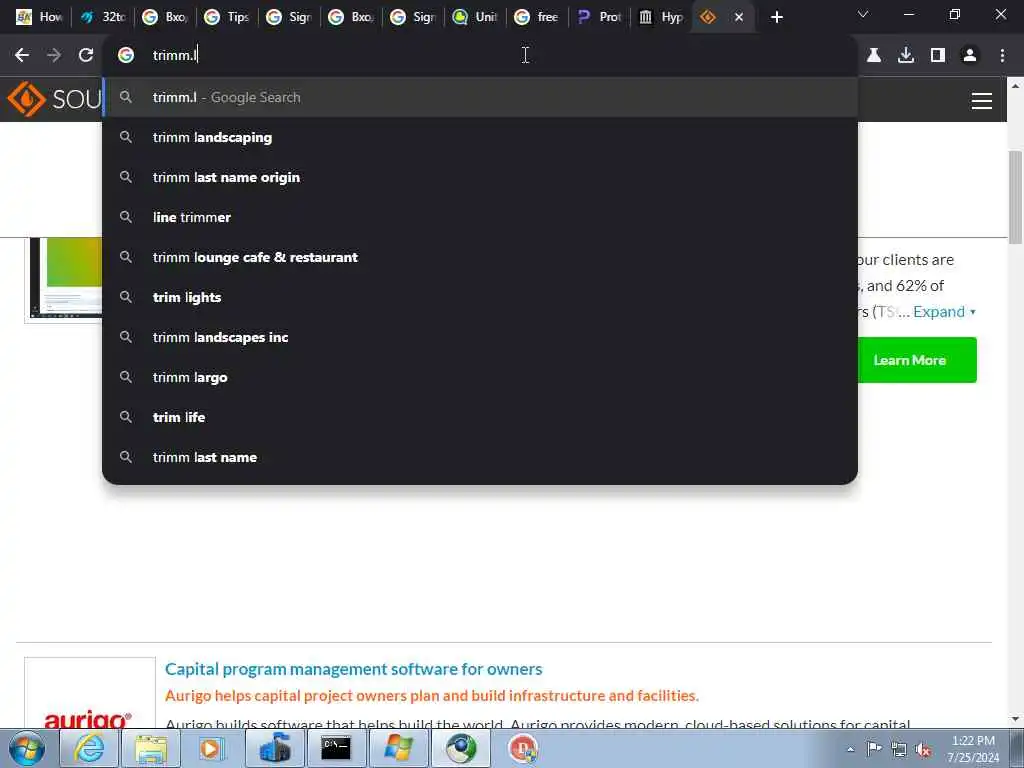This screenshot has height=768, width=1024.
Task: Click 'Aurigo helps capital project owners' text
Action: pyautogui.click(x=432, y=696)
